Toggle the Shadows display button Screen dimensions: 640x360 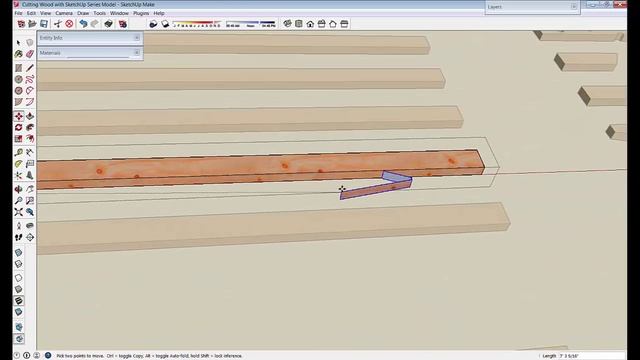(x=153, y=24)
